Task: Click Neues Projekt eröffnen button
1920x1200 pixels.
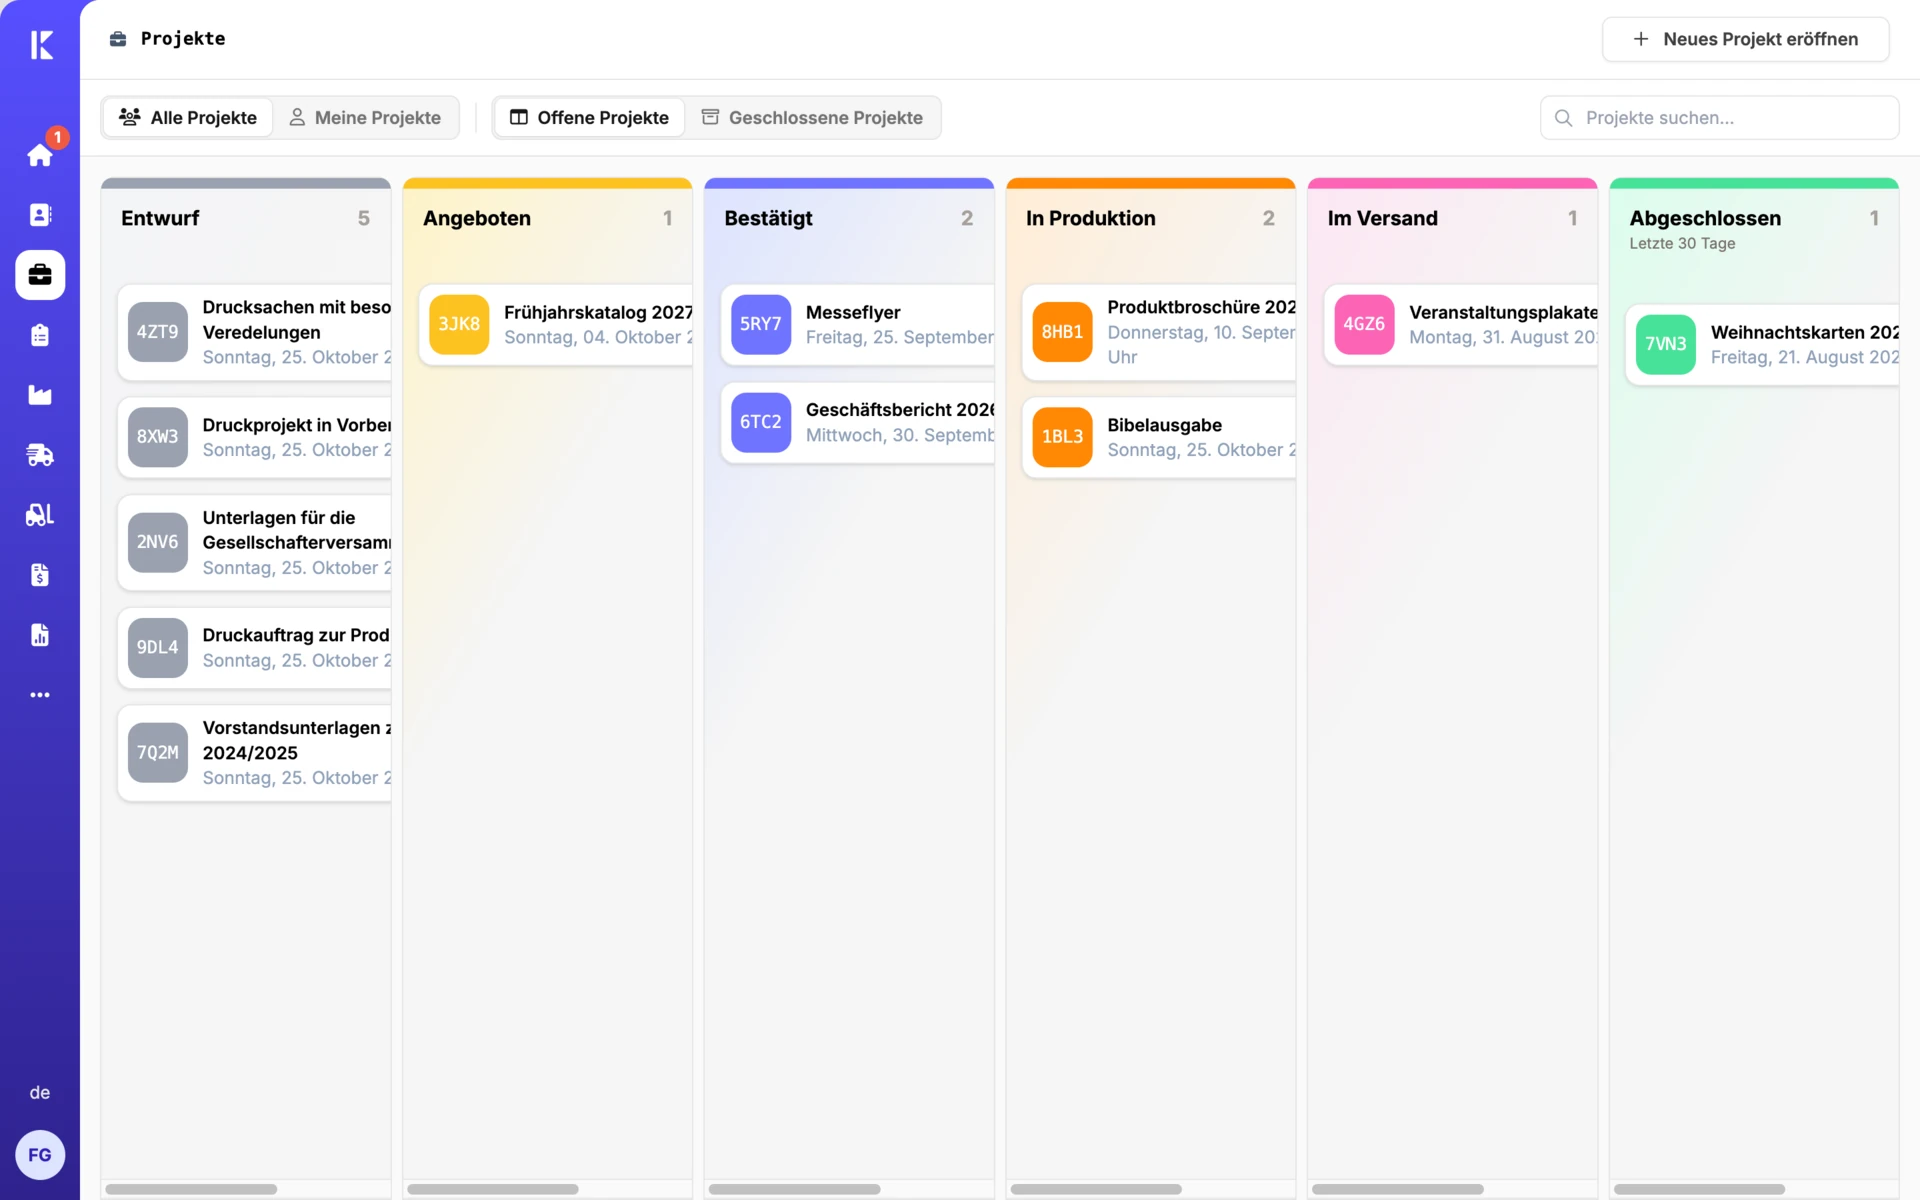Action: coord(1745,39)
